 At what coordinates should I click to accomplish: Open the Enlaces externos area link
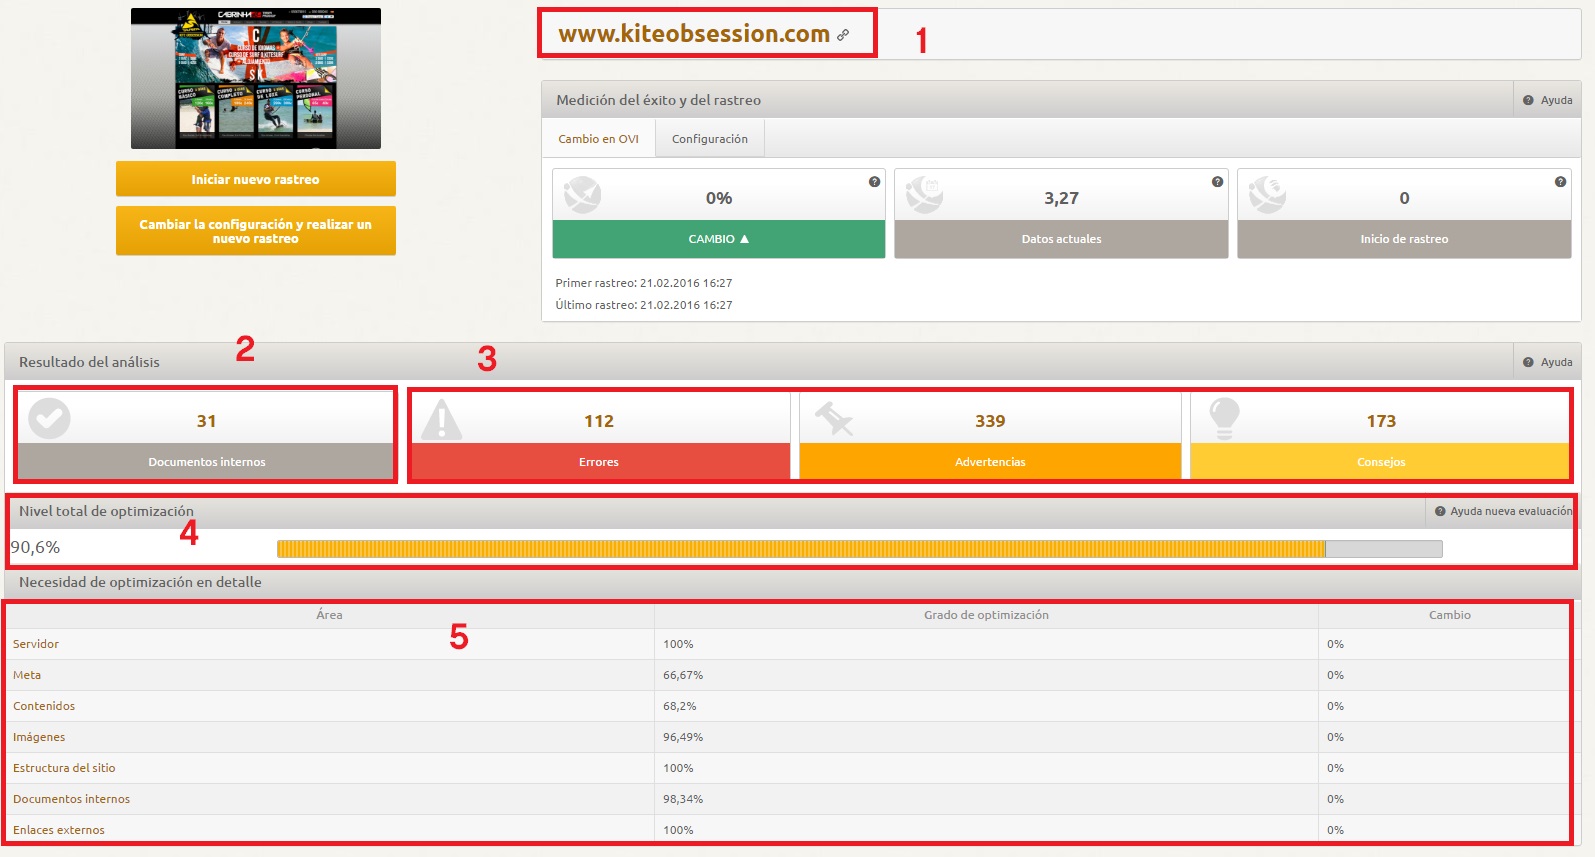point(59,830)
